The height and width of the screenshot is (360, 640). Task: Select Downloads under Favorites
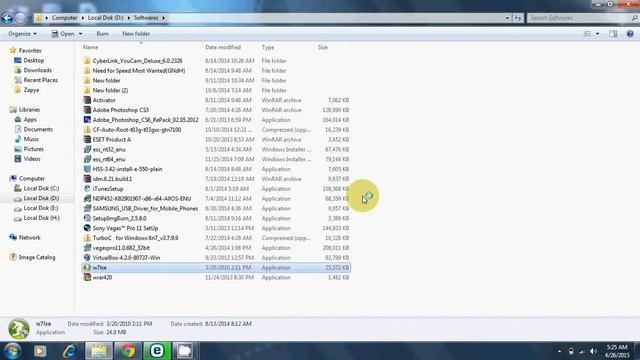38,70
